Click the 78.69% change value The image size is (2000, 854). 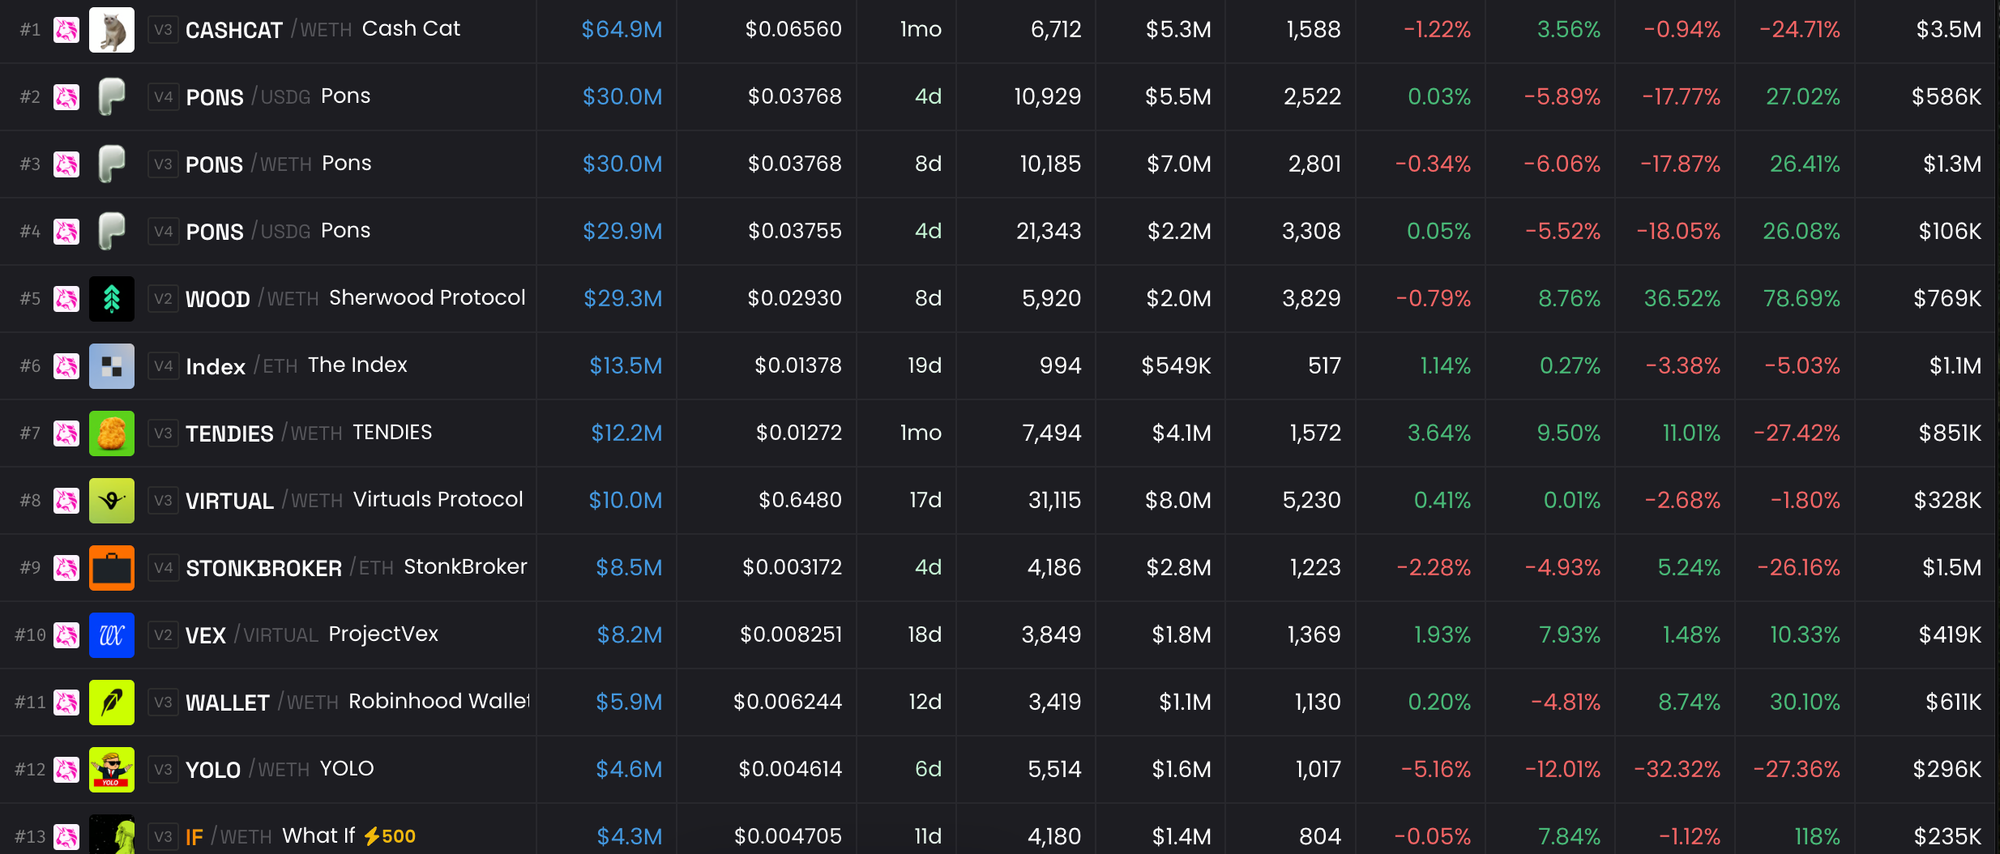click(x=1802, y=298)
